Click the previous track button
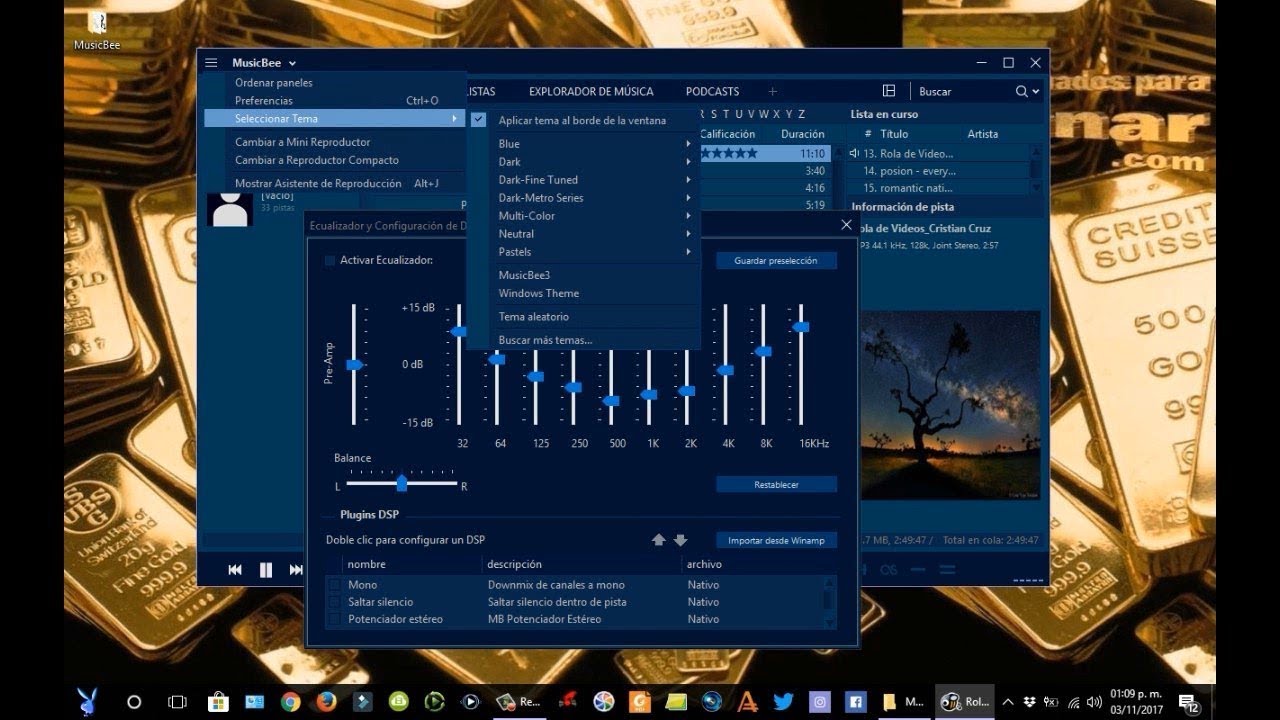The image size is (1280, 720). pyautogui.click(x=235, y=570)
